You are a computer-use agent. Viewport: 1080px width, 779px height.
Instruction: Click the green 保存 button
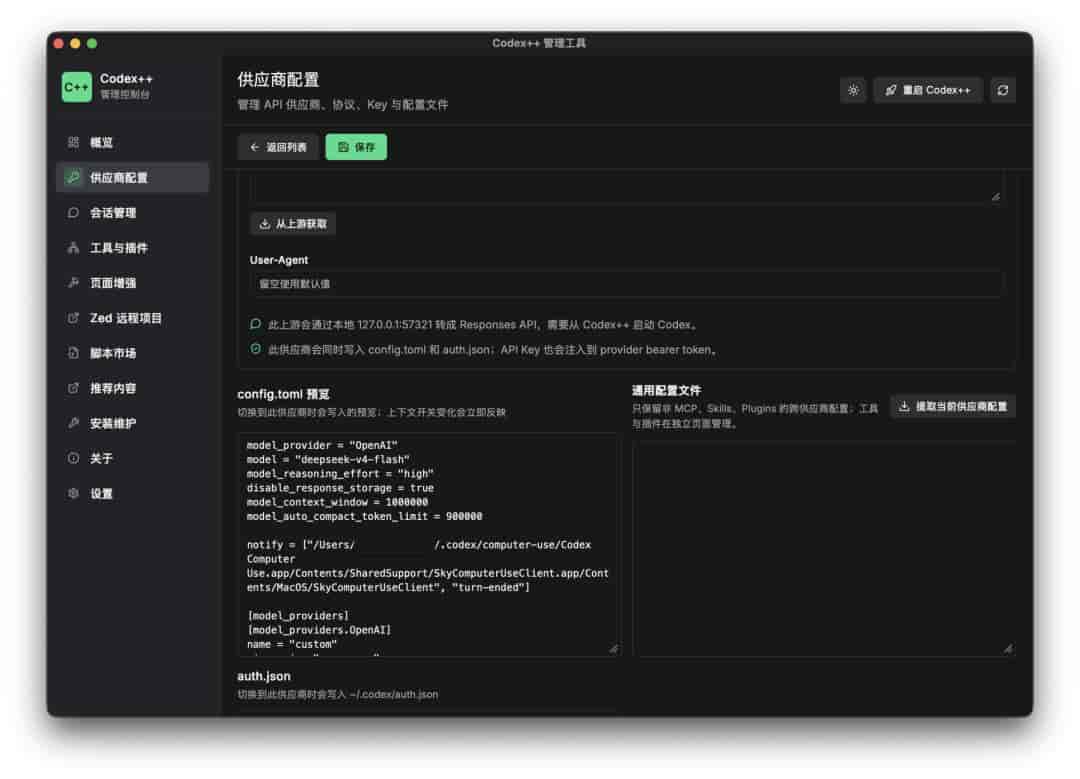pyautogui.click(x=356, y=147)
